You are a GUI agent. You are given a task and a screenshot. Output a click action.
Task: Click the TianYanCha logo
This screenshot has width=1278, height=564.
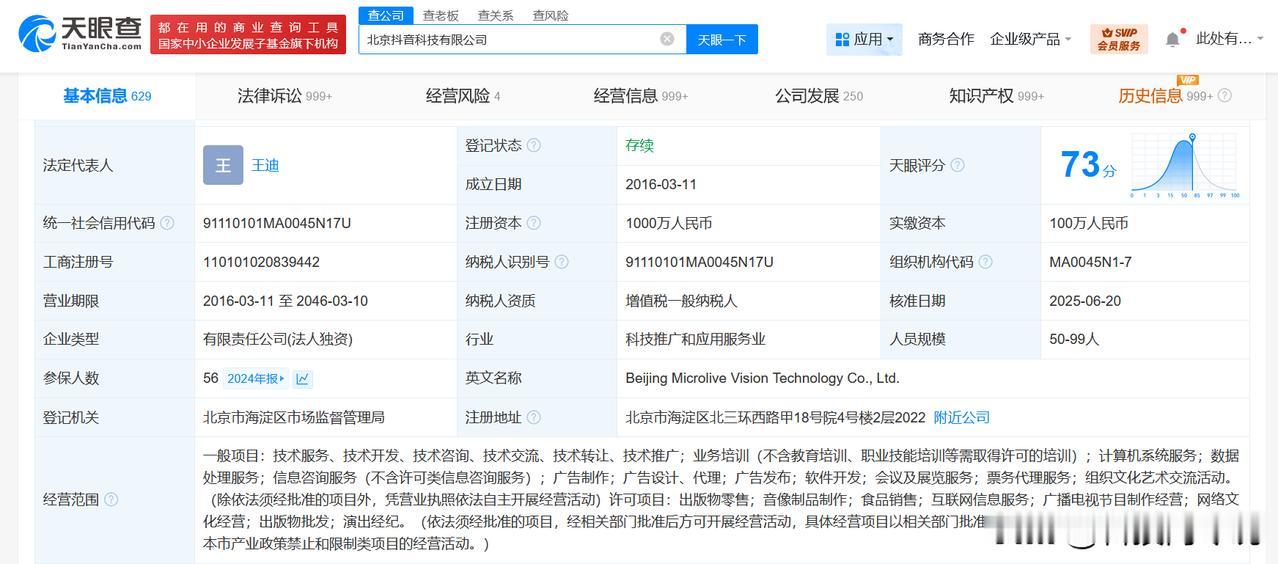(x=80, y=34)
